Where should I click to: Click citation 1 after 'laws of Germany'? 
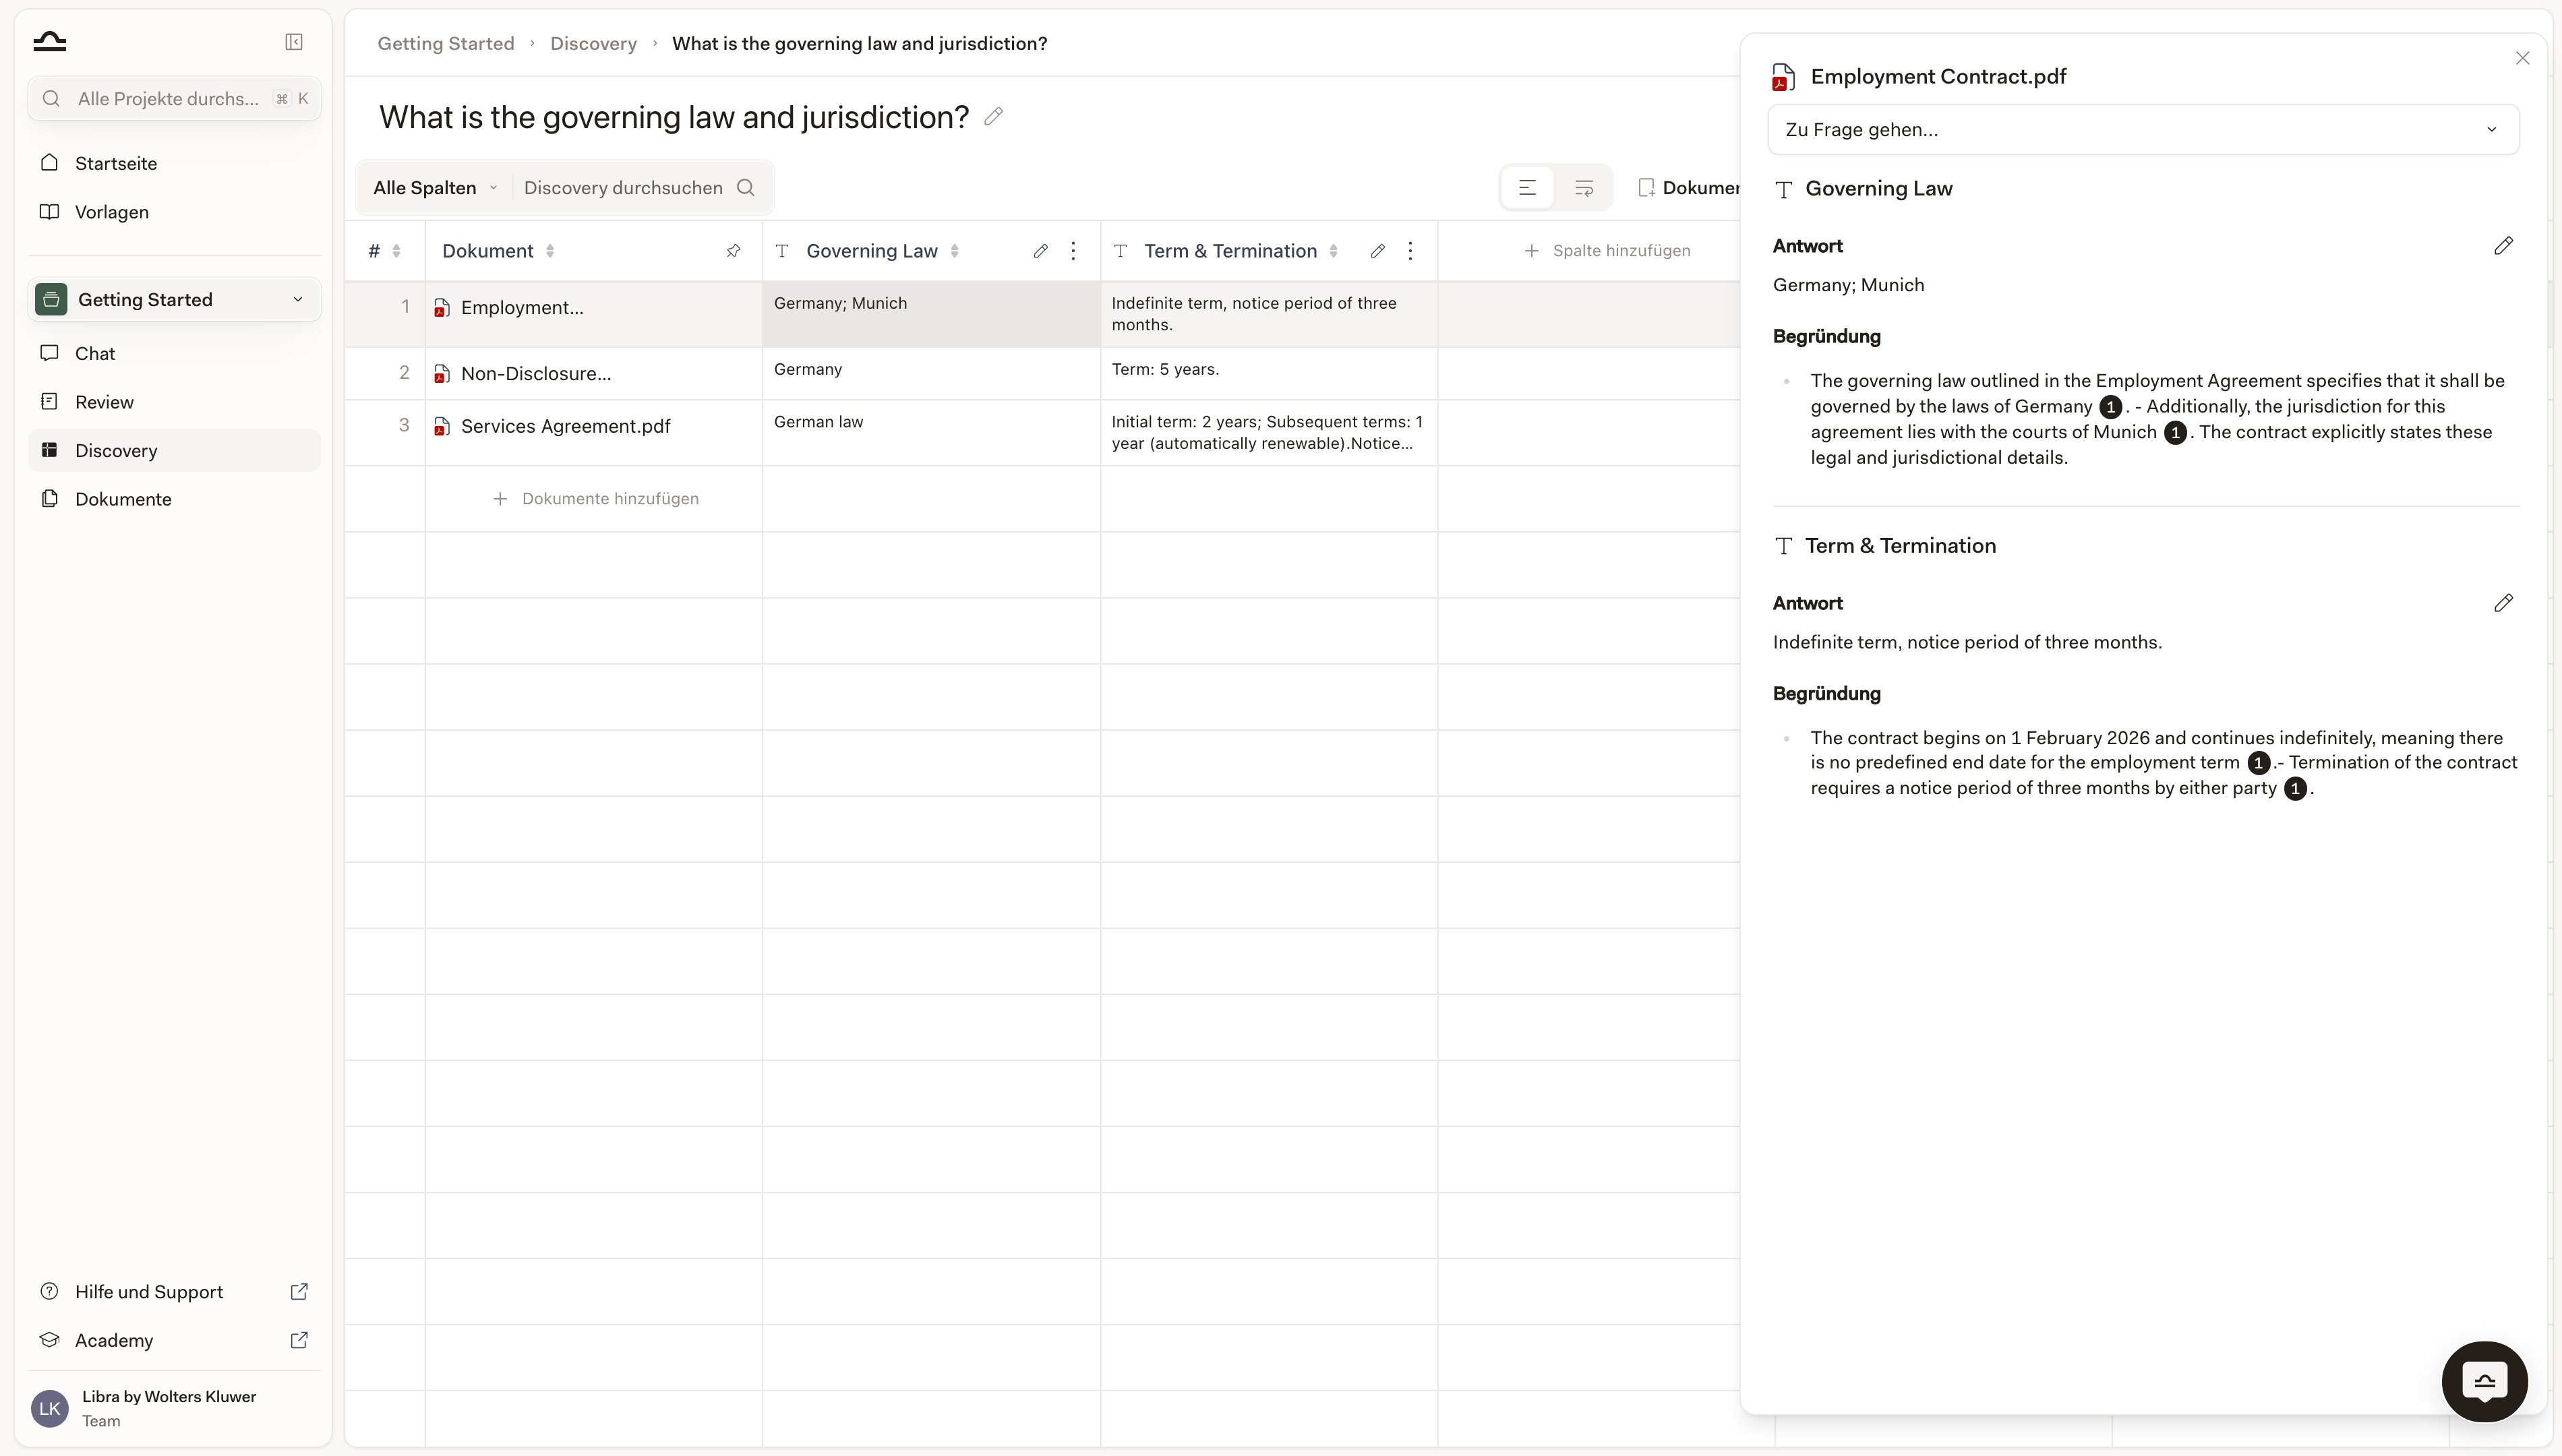(2110, 407)
